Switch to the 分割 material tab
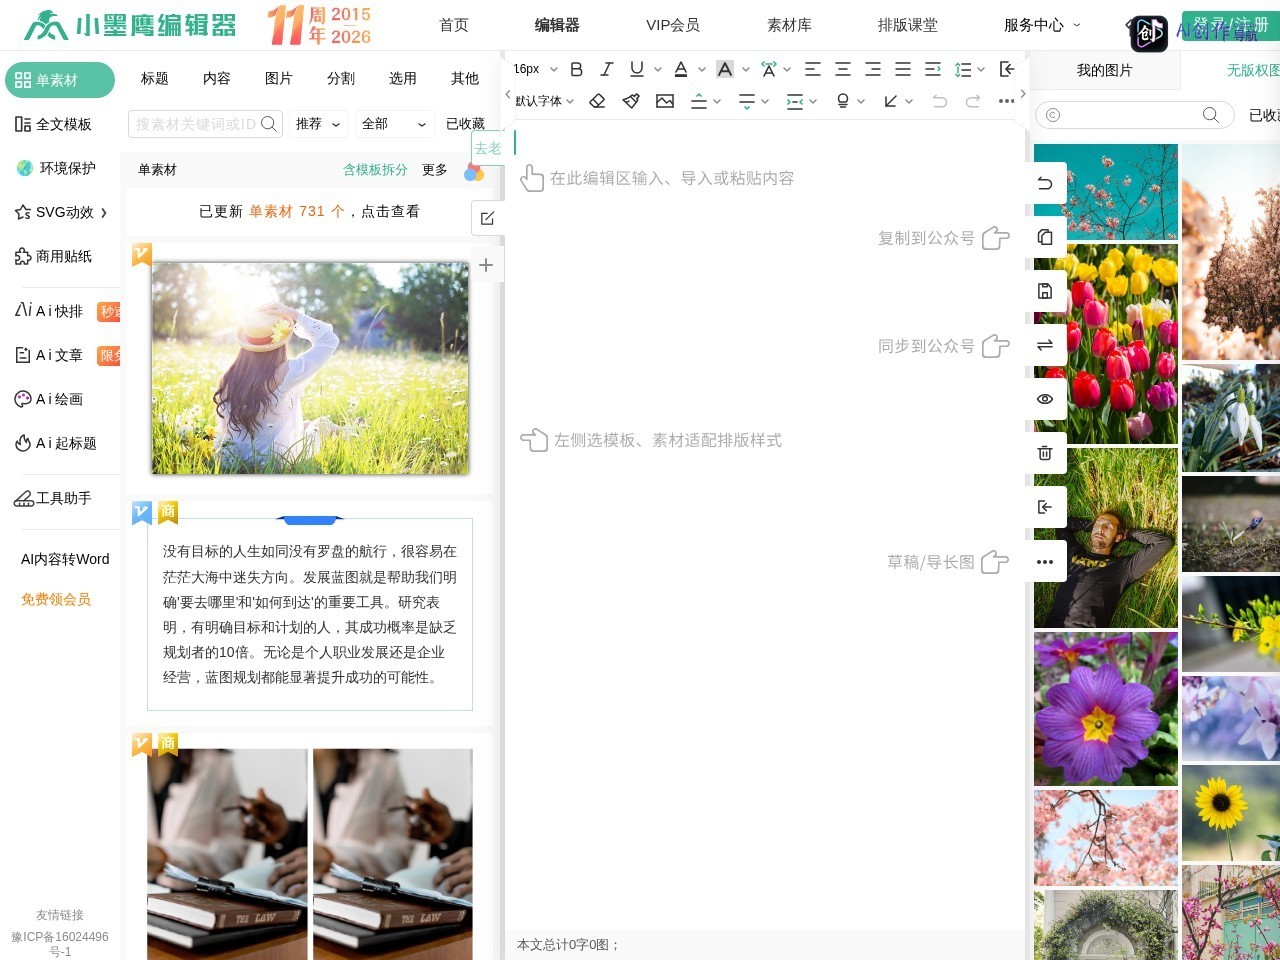Screen dimensions: 1280x960 341,78
